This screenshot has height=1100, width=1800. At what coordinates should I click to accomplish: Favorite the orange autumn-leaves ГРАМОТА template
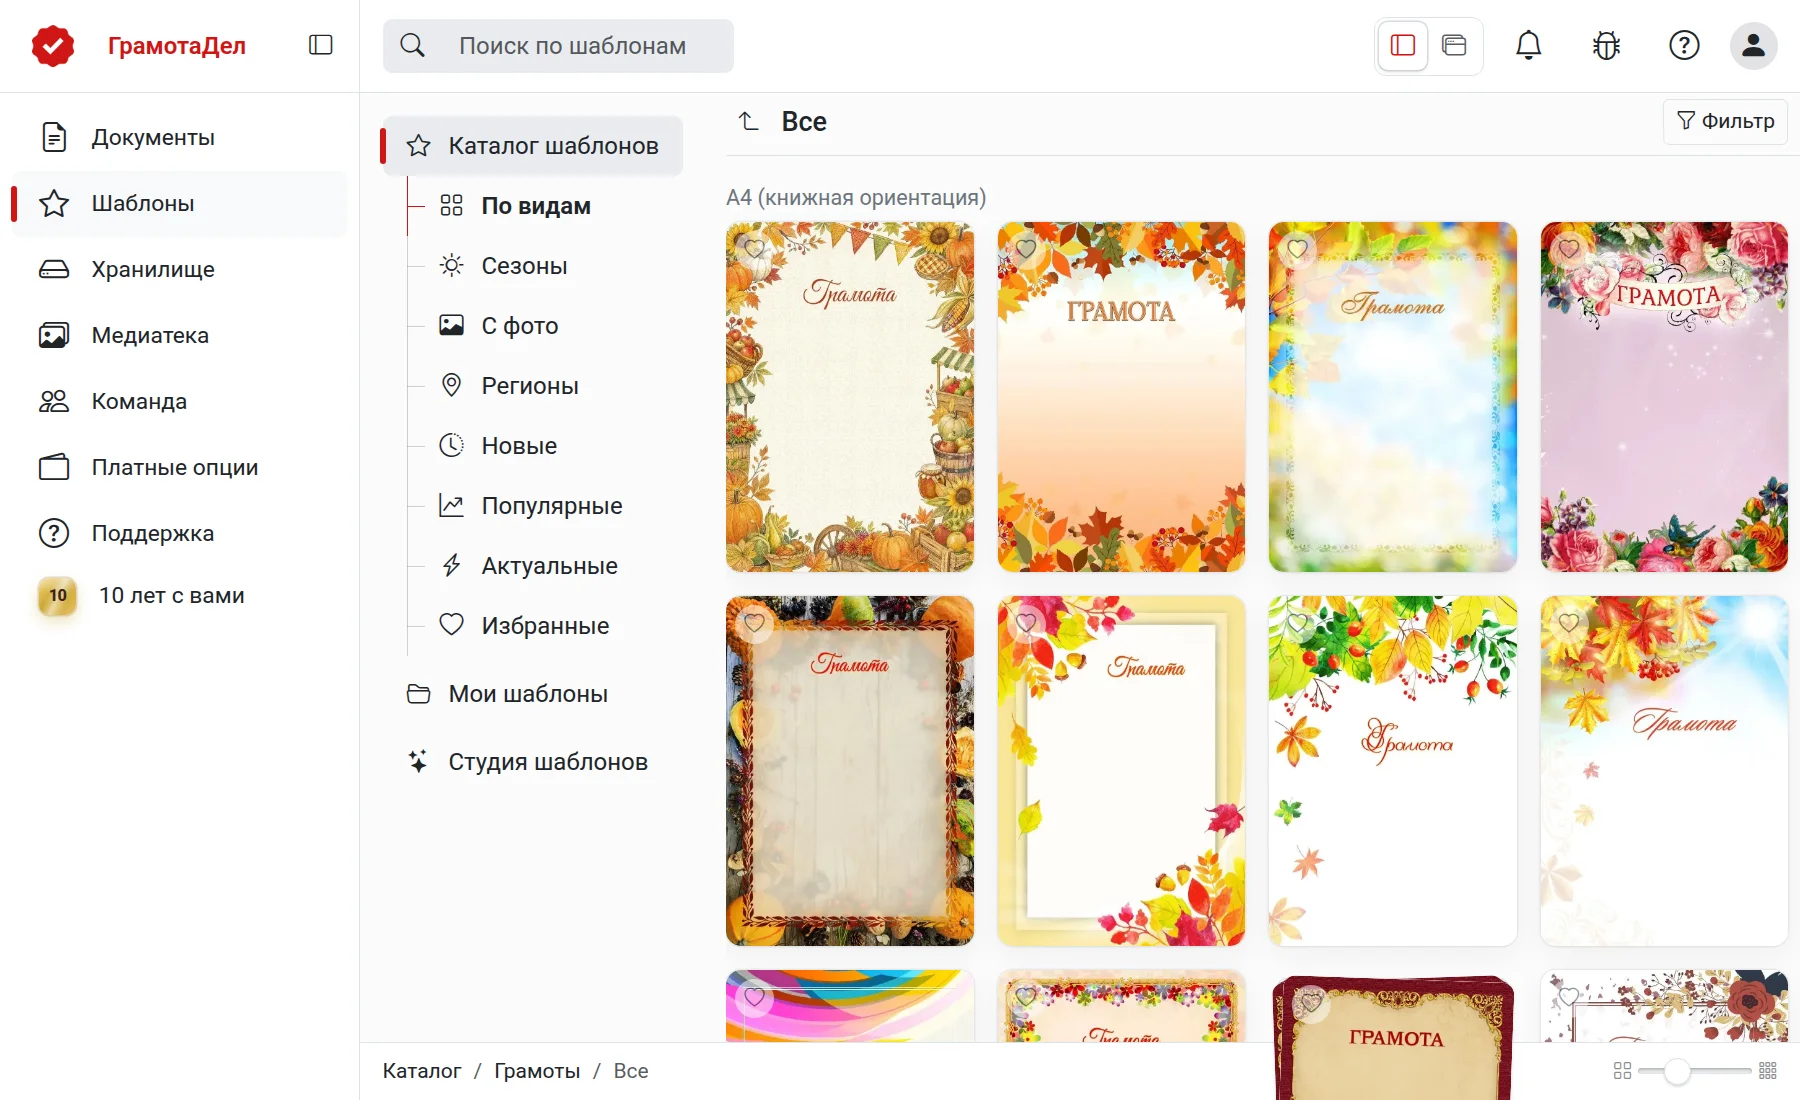[1026, 249]
